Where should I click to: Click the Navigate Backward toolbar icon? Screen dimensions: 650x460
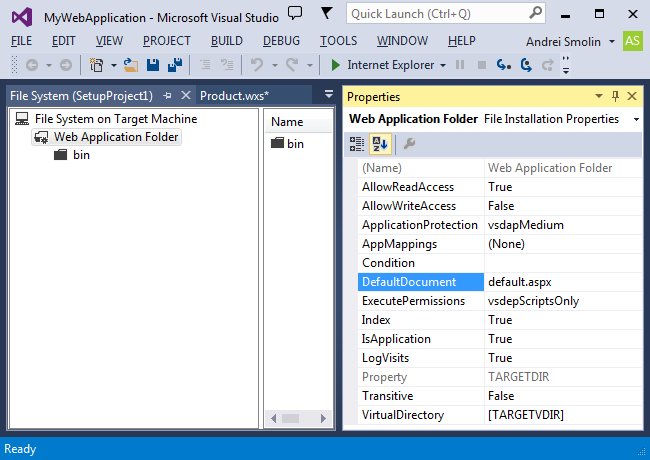point(32,65)
